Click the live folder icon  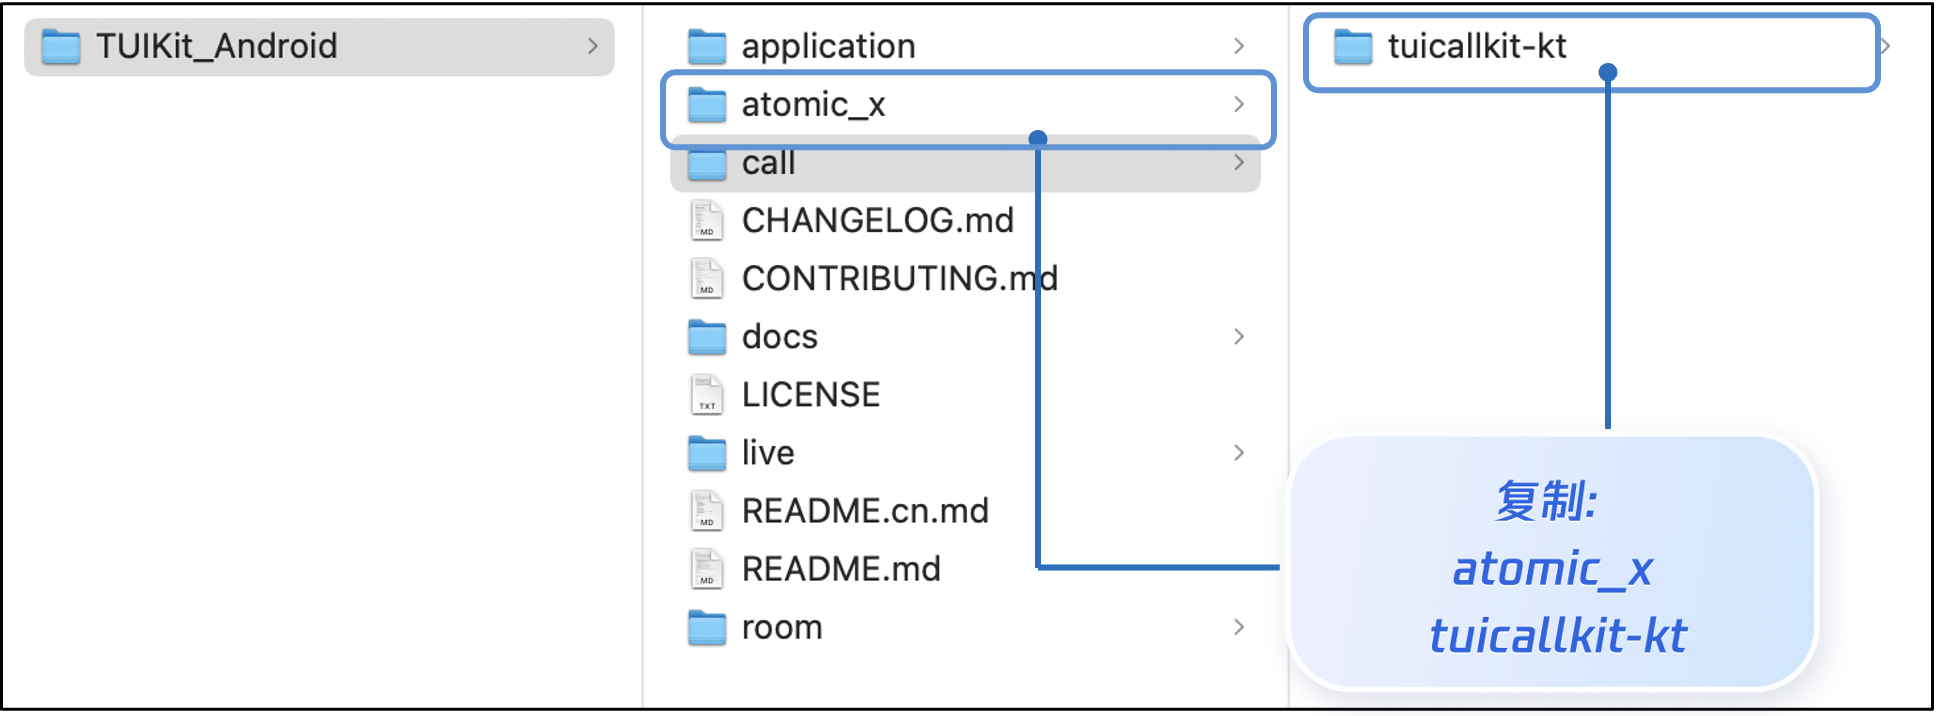click(x=707, y=453)
